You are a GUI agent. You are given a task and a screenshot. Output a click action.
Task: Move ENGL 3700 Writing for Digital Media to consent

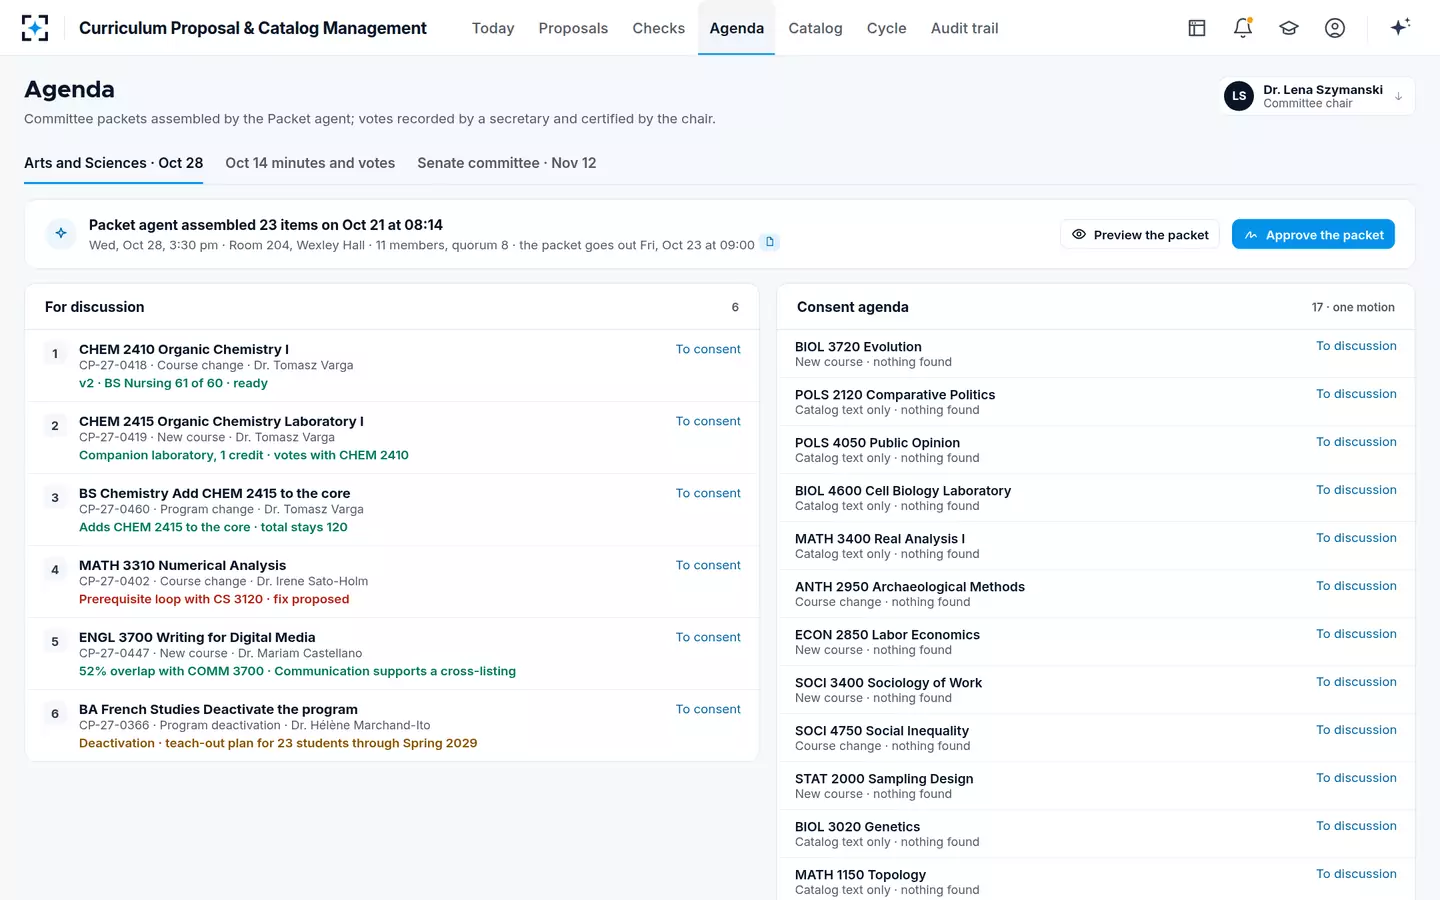(708, 637)
